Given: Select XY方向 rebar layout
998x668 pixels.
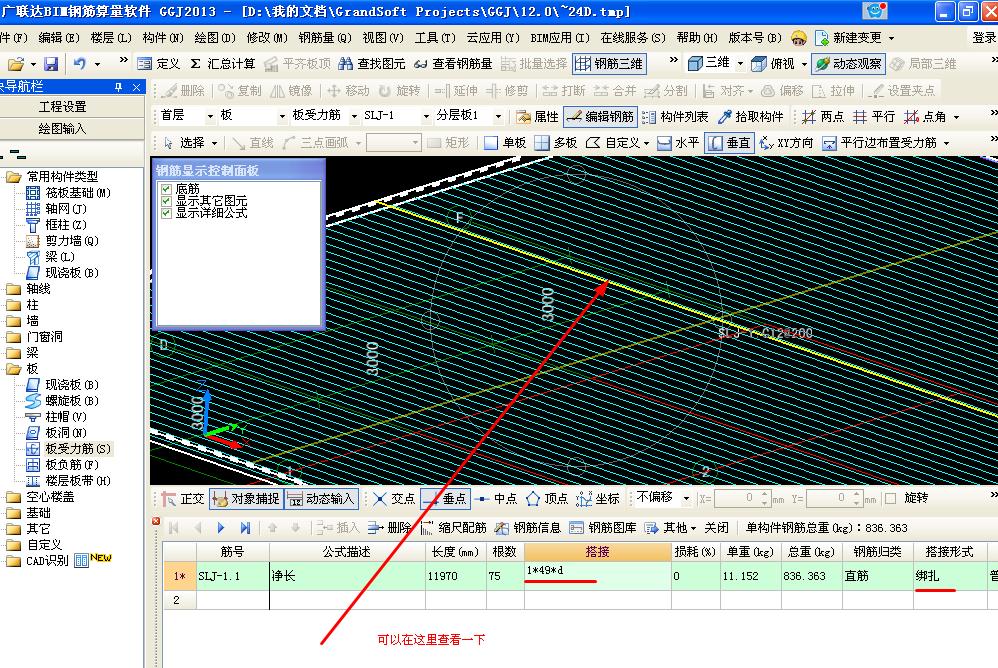Looking at the screenshot, I should pyautogui.click(x=787, y=143).
